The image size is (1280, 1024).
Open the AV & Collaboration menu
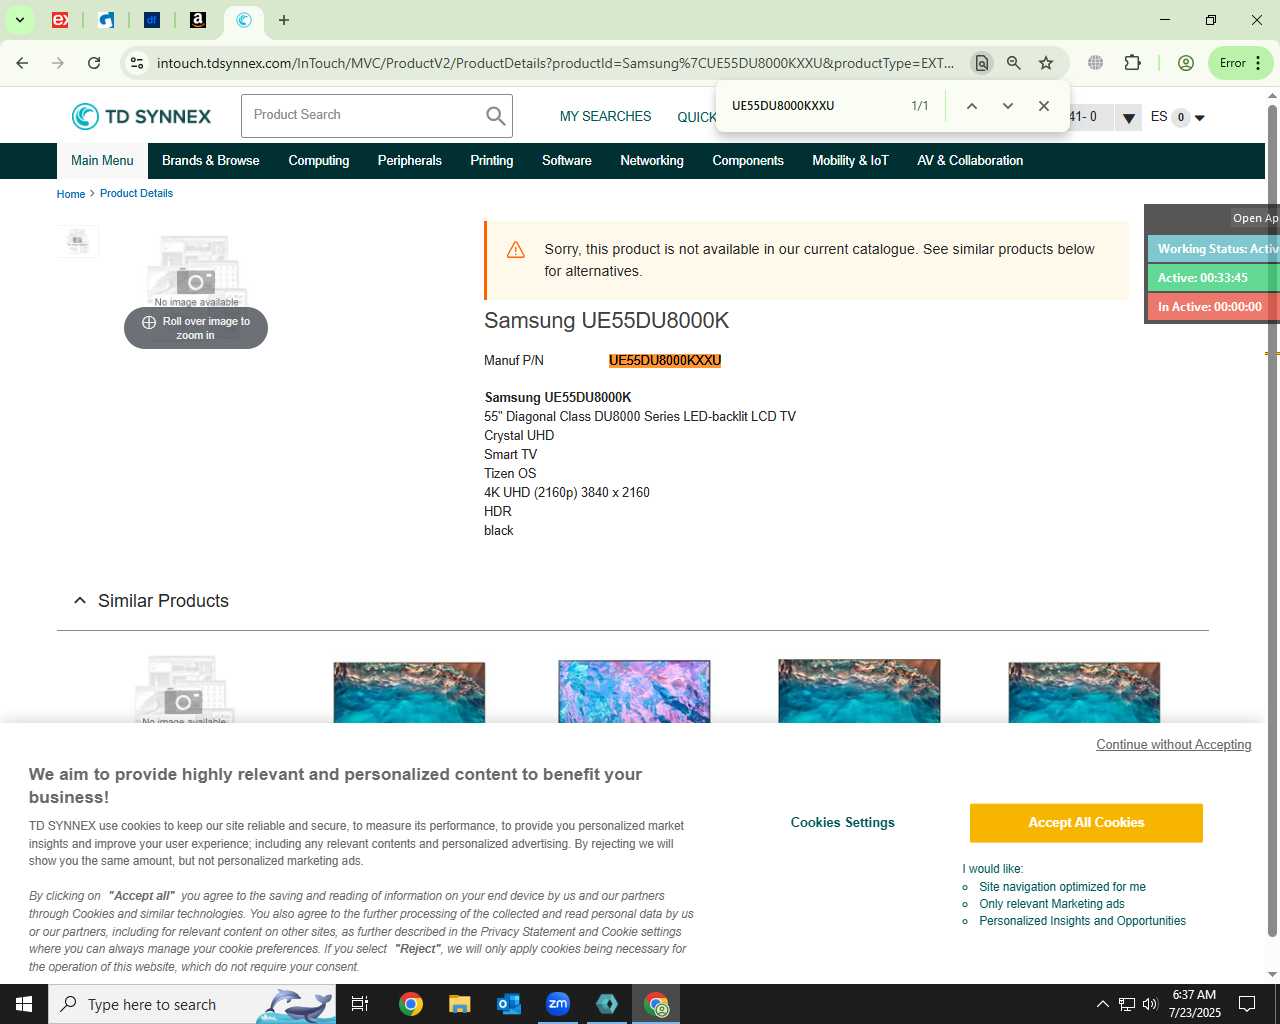970,161
